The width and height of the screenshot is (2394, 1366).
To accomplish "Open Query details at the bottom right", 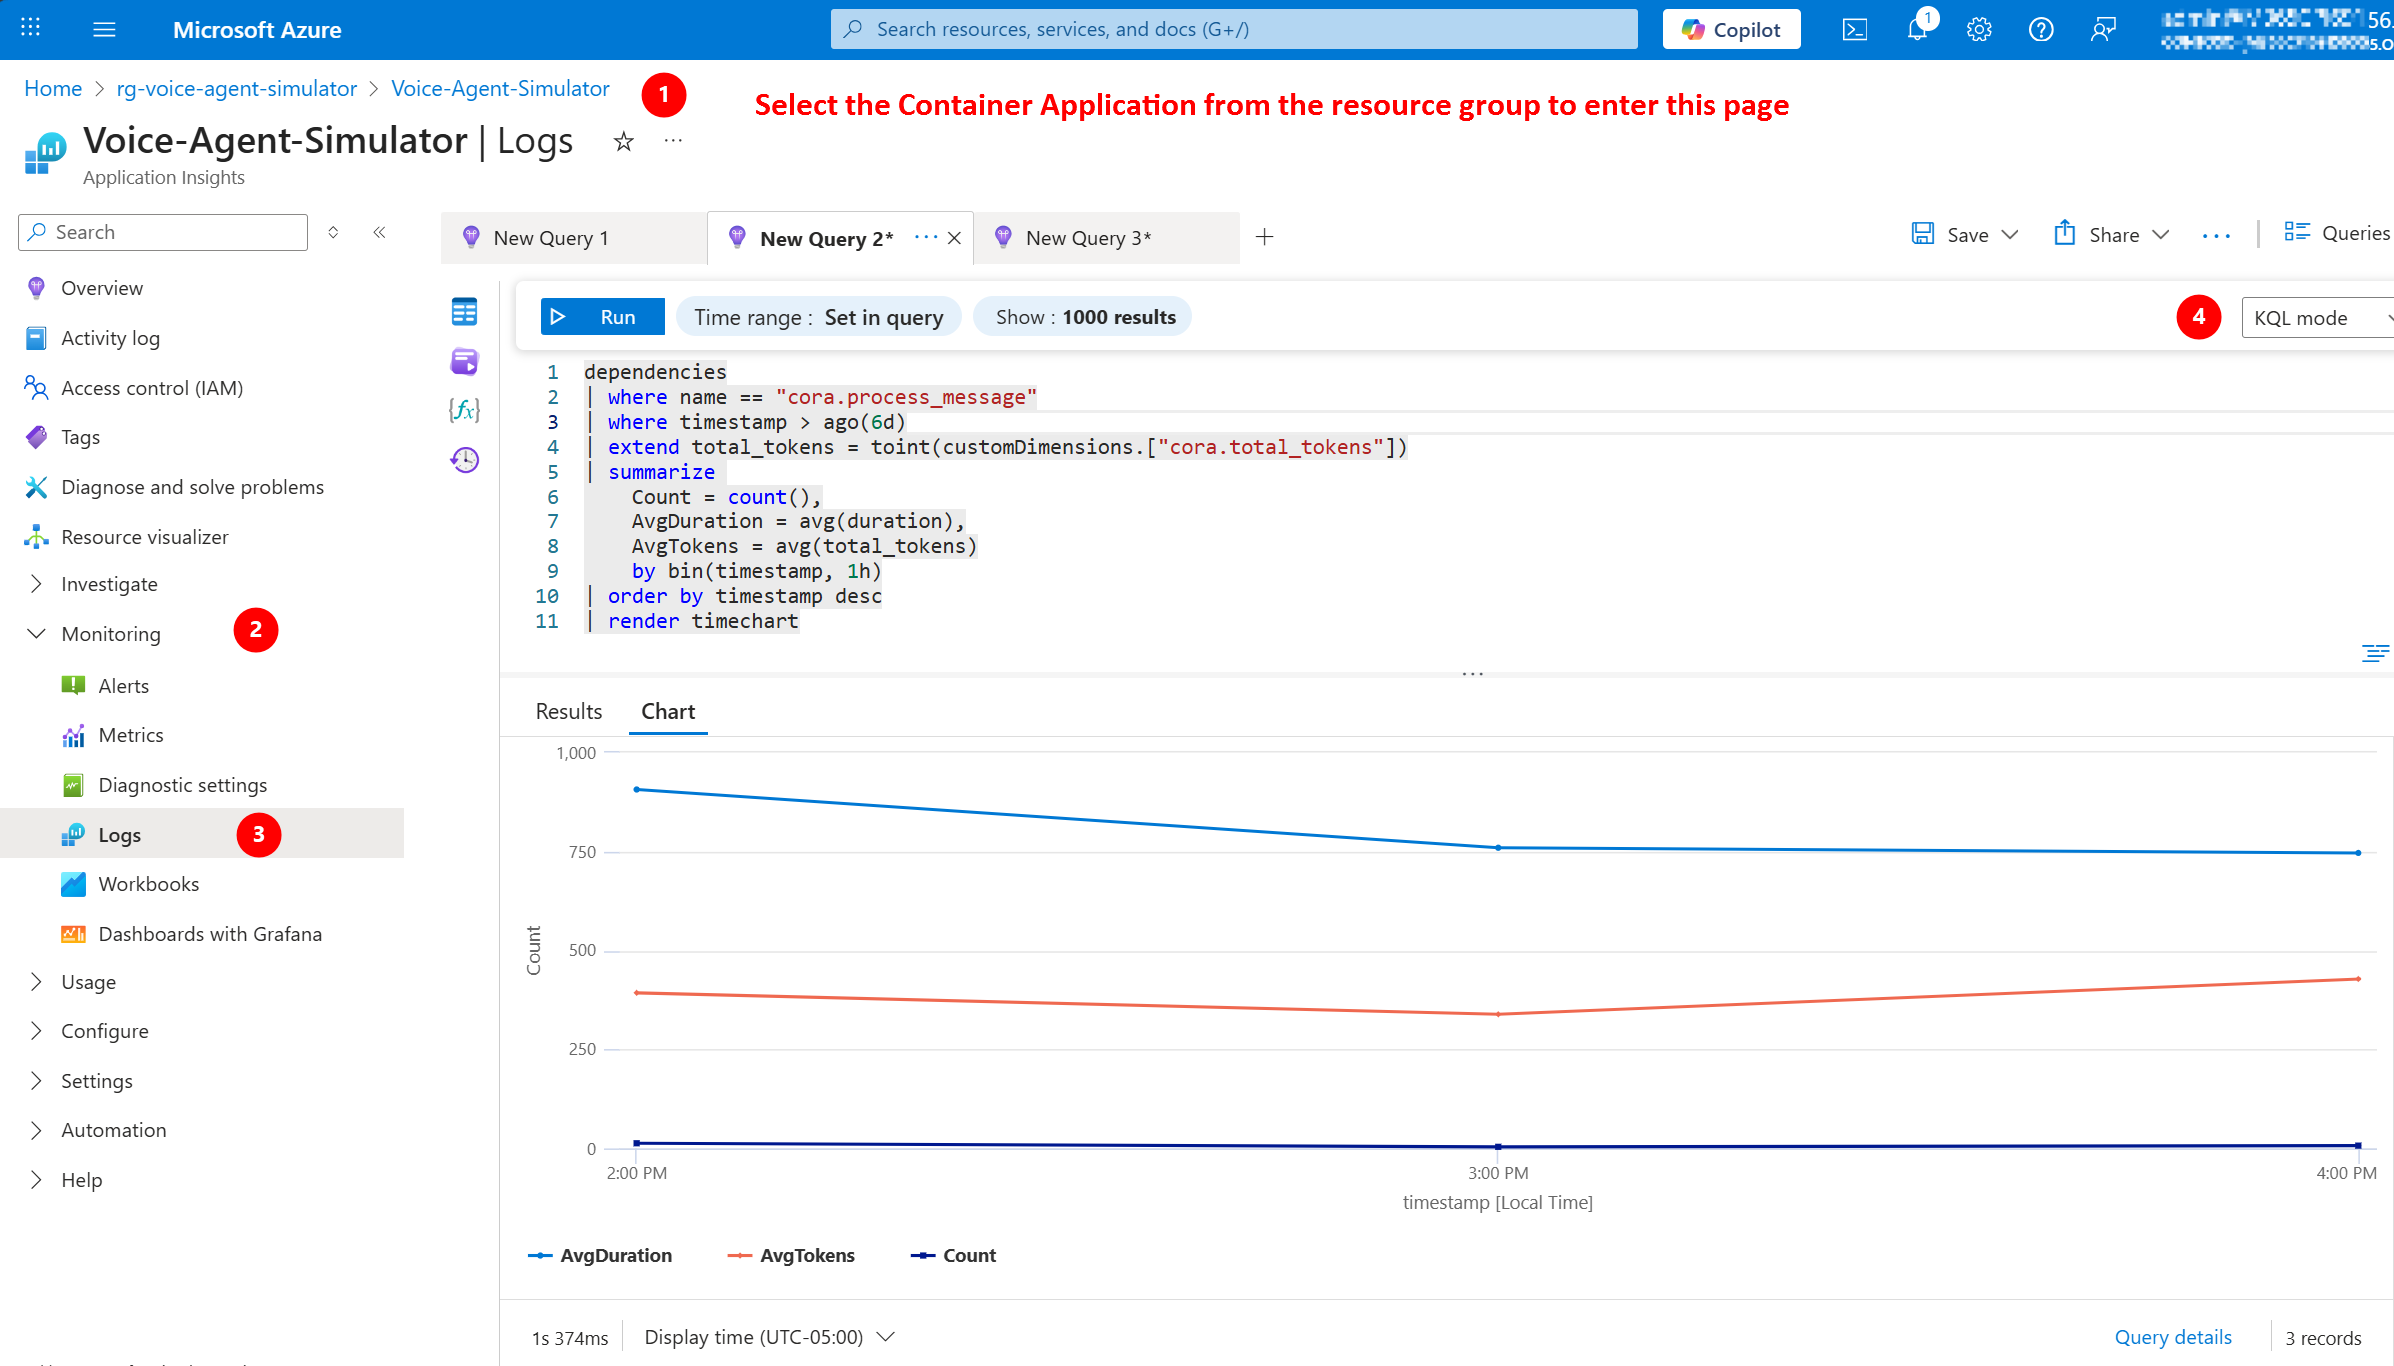I will pyautogui.click(x=2172, y=1336).
